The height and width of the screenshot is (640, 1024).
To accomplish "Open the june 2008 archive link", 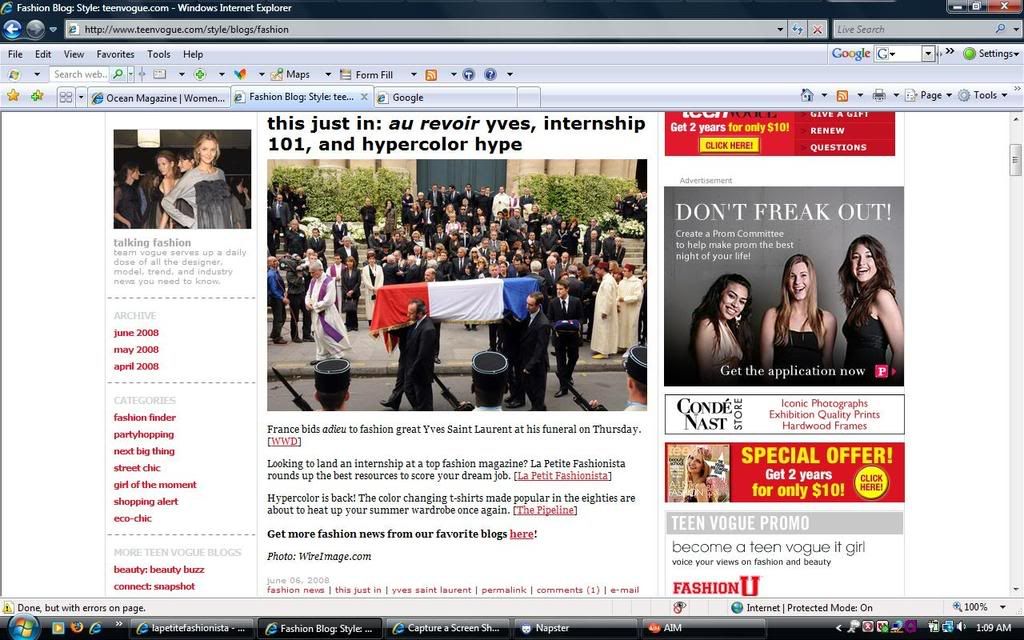I will pyautogui.click(x=136, y=332).
